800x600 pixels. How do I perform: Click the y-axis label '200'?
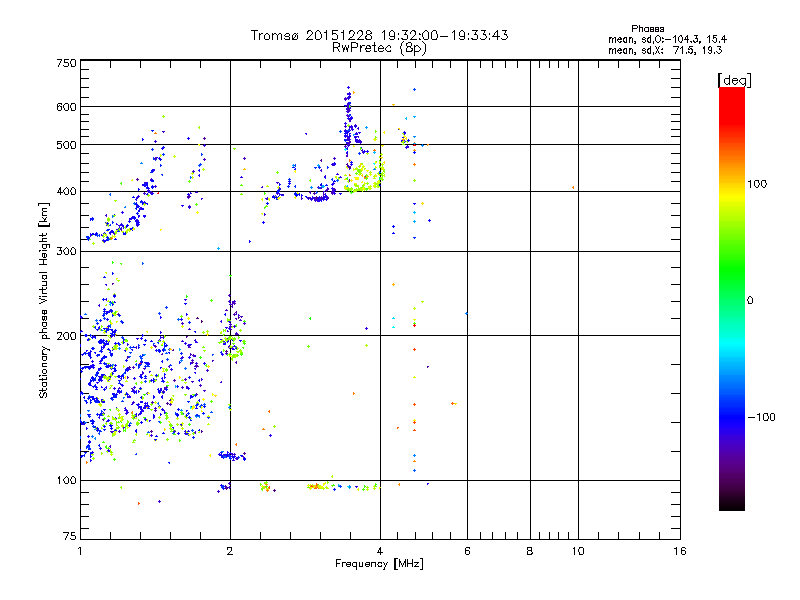pos(66,336)
